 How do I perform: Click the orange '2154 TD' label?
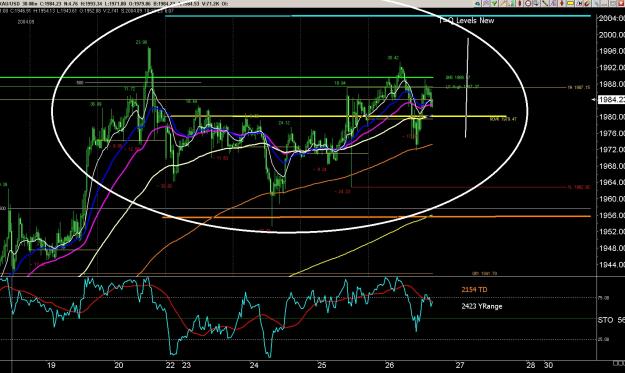[x=474, y=290]
